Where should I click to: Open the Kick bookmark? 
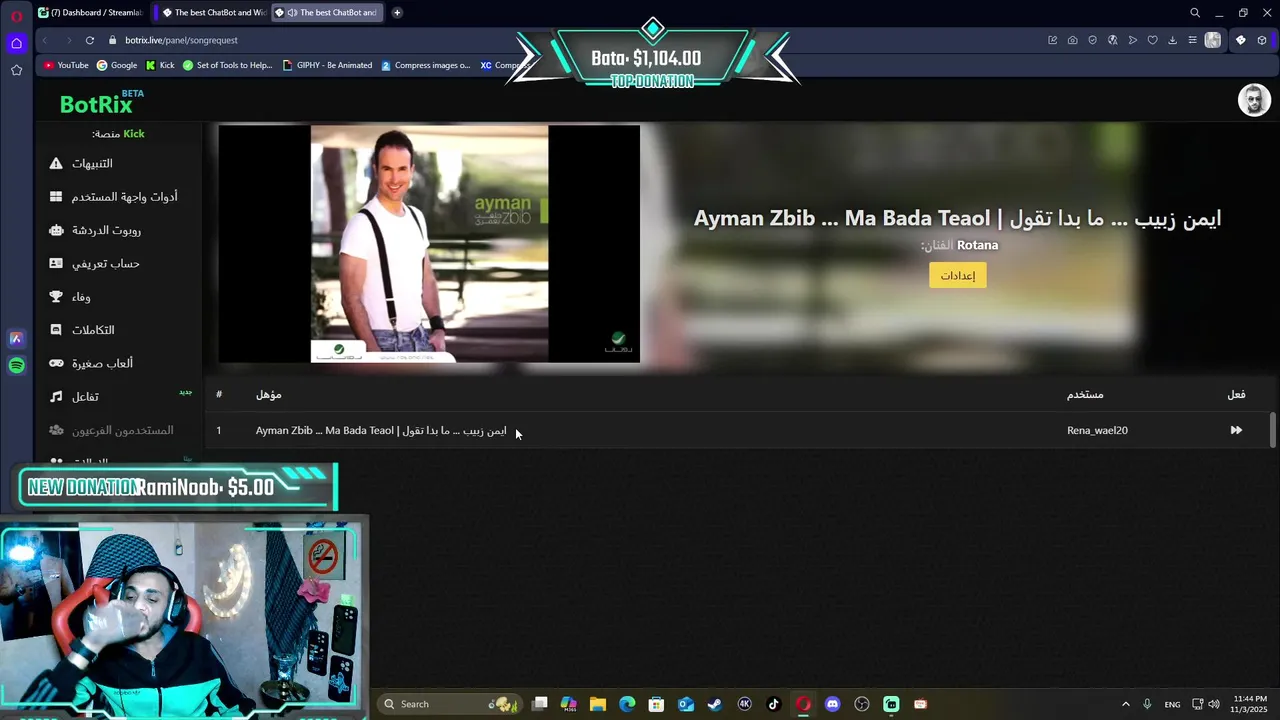click(x=160, y=65)
